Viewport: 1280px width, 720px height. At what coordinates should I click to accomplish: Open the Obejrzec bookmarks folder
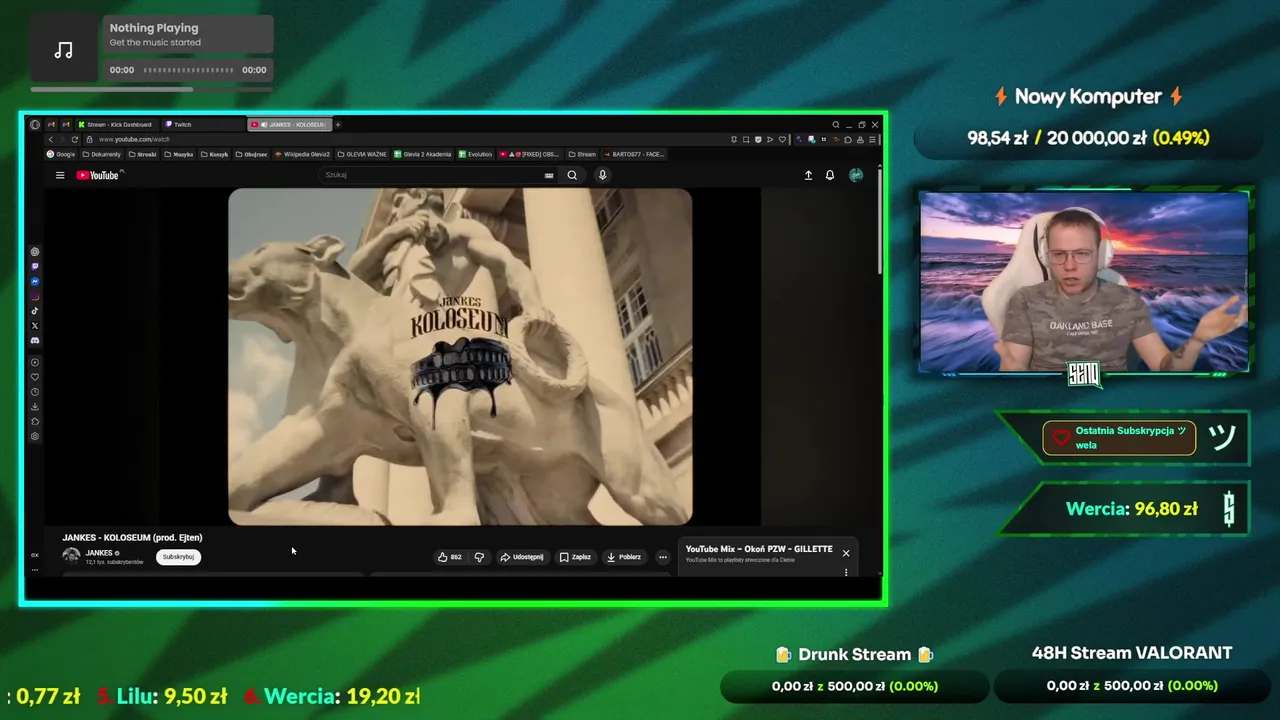[252, 154]
